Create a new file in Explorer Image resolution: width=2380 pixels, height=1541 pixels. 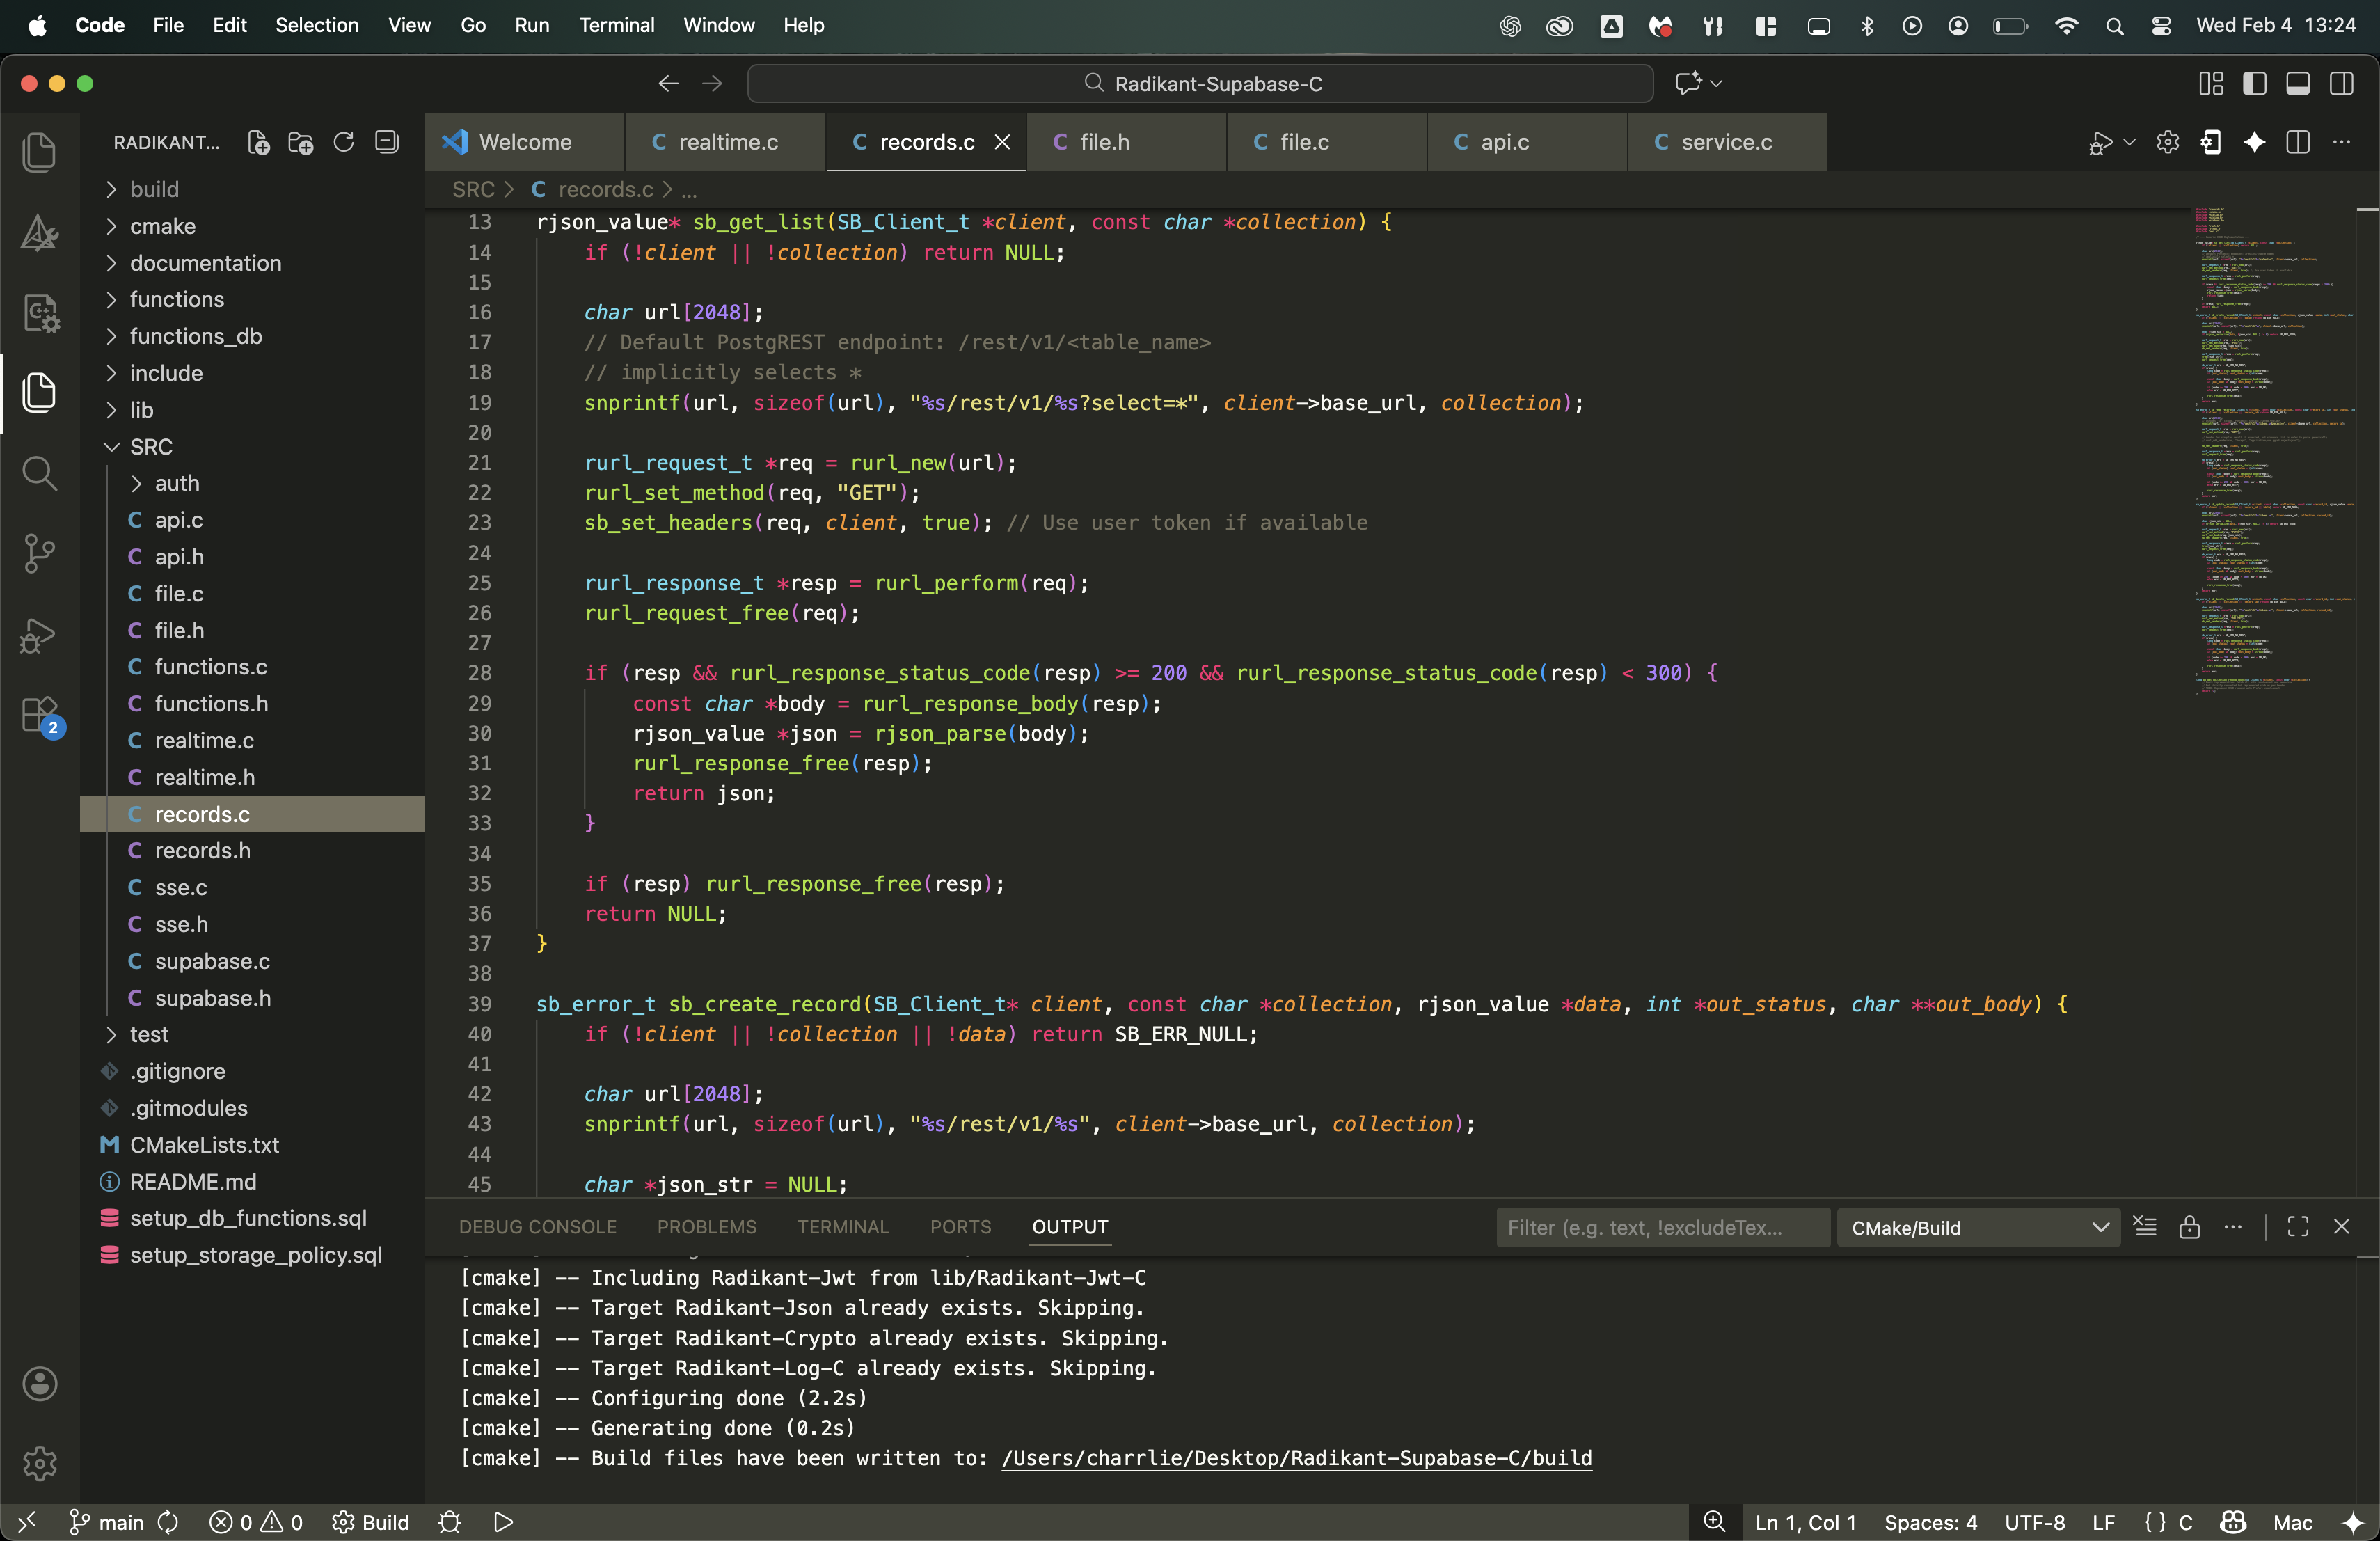(x=258, y=142)
